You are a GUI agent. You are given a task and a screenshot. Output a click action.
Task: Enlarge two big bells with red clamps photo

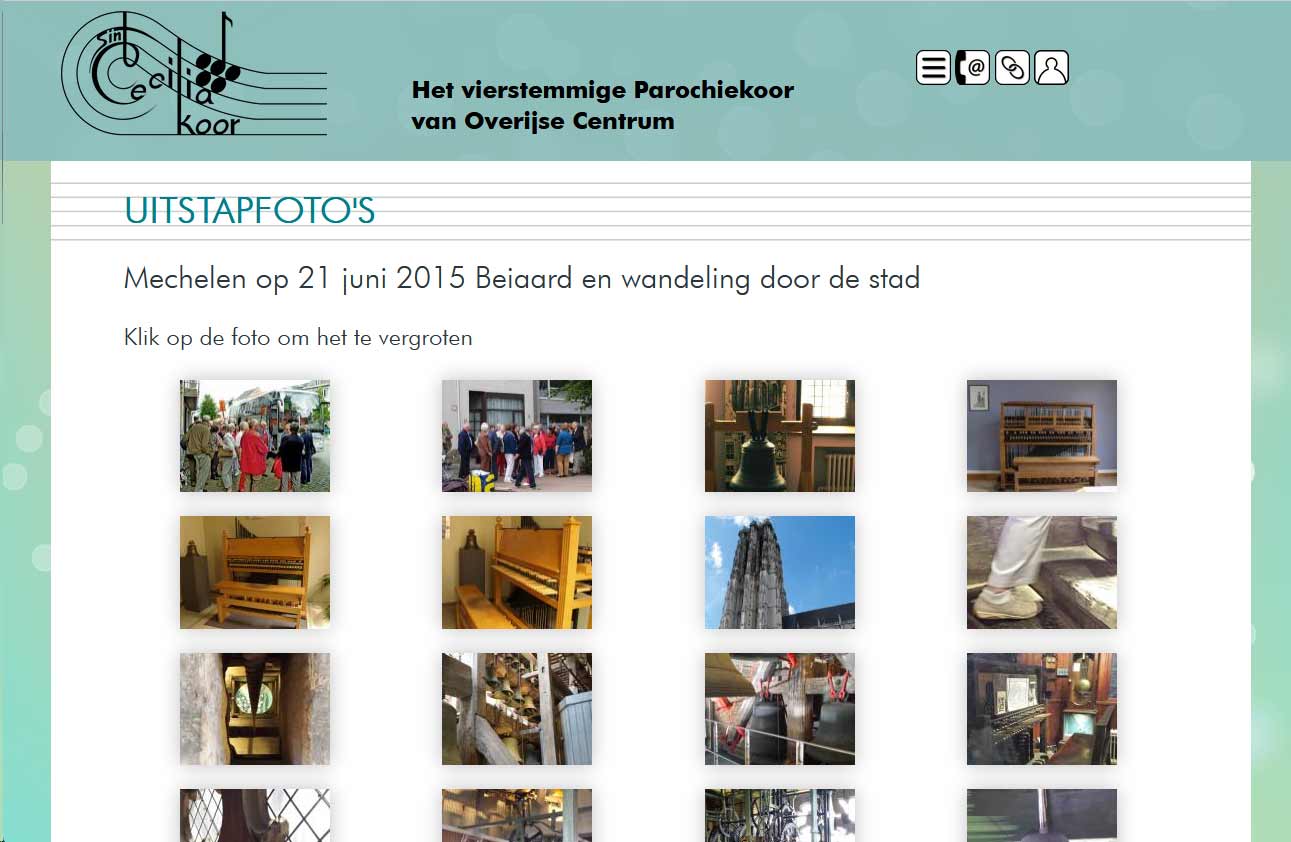point(780,709)
